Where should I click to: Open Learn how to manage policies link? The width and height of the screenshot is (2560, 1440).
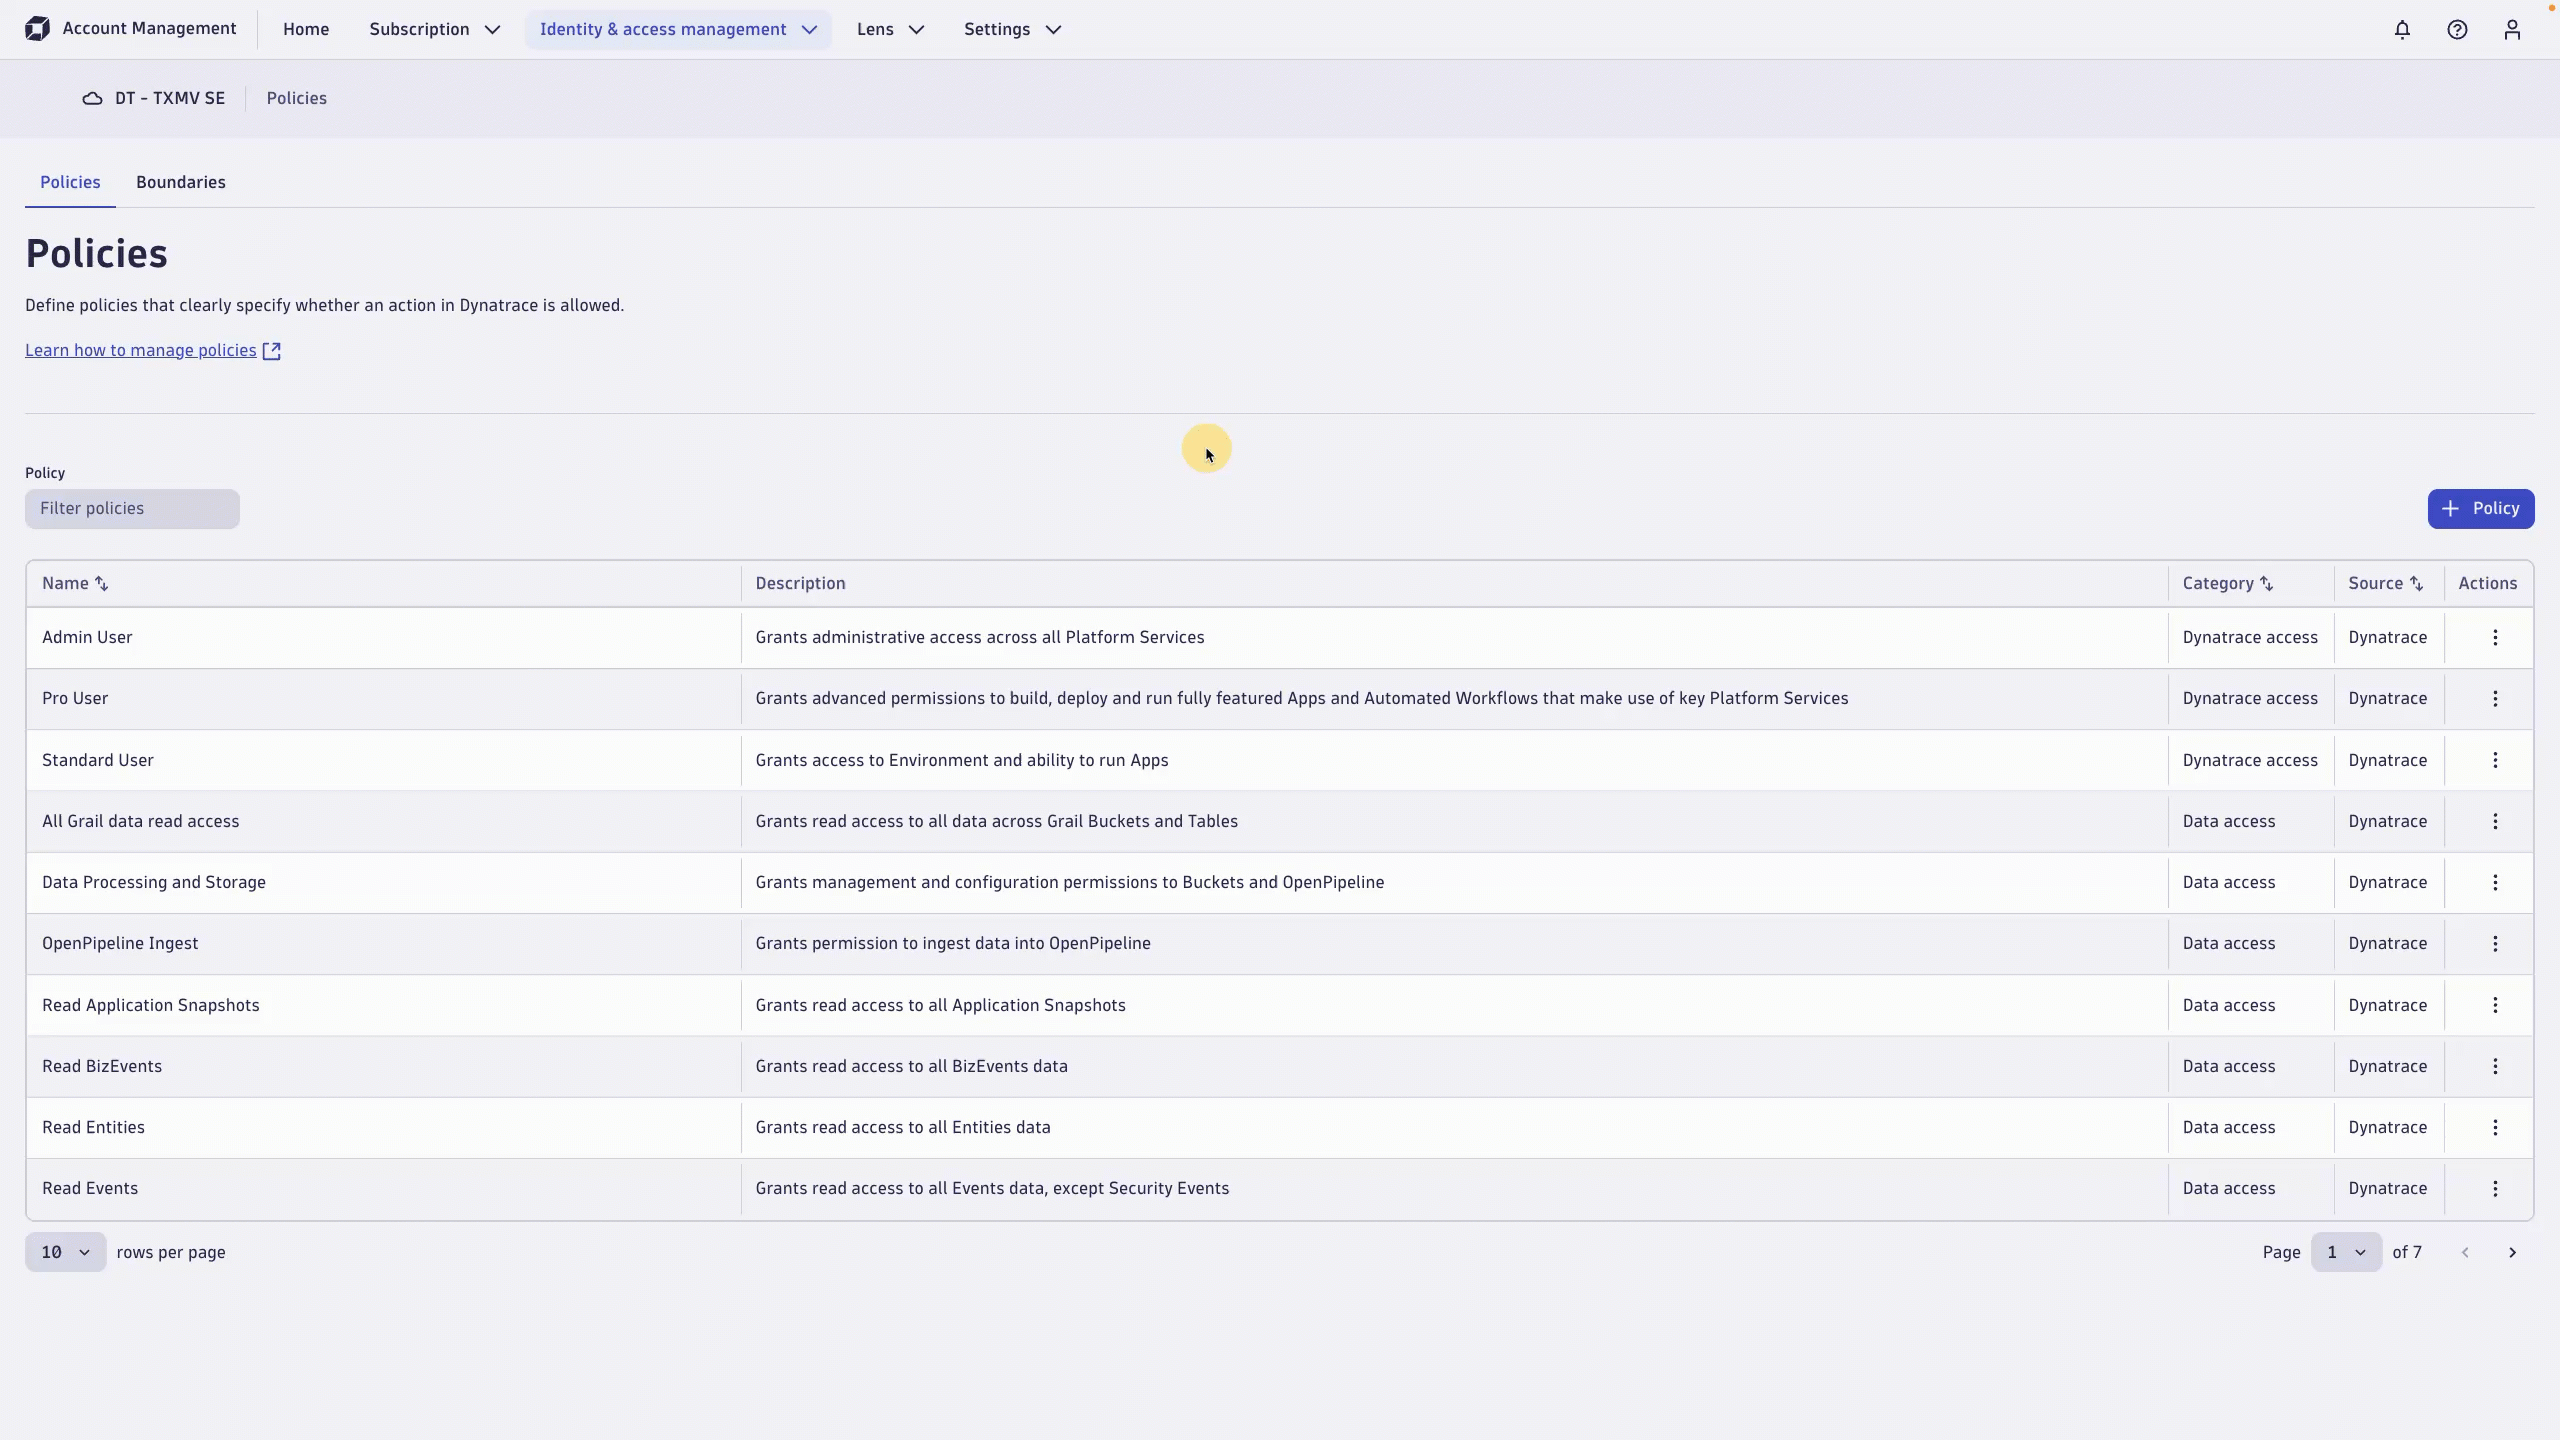(x=141, y=351)
